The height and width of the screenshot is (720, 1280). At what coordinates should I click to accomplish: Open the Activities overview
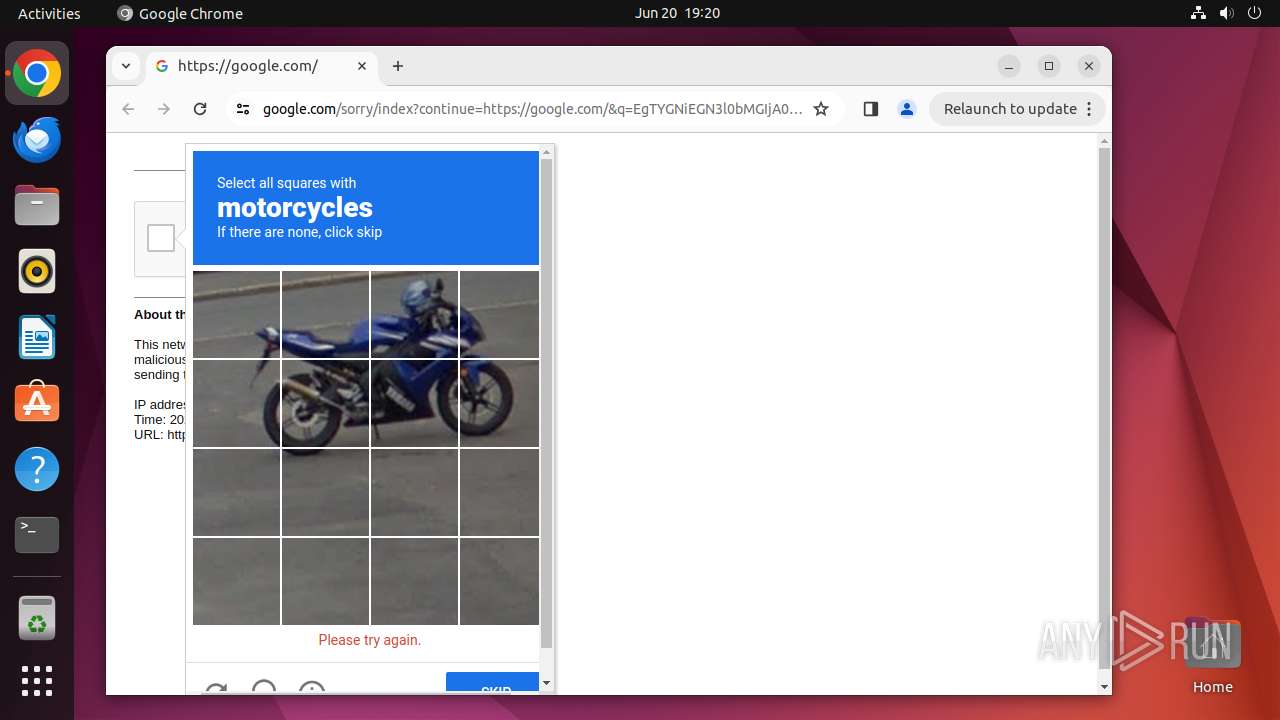[x=49, y=13]
